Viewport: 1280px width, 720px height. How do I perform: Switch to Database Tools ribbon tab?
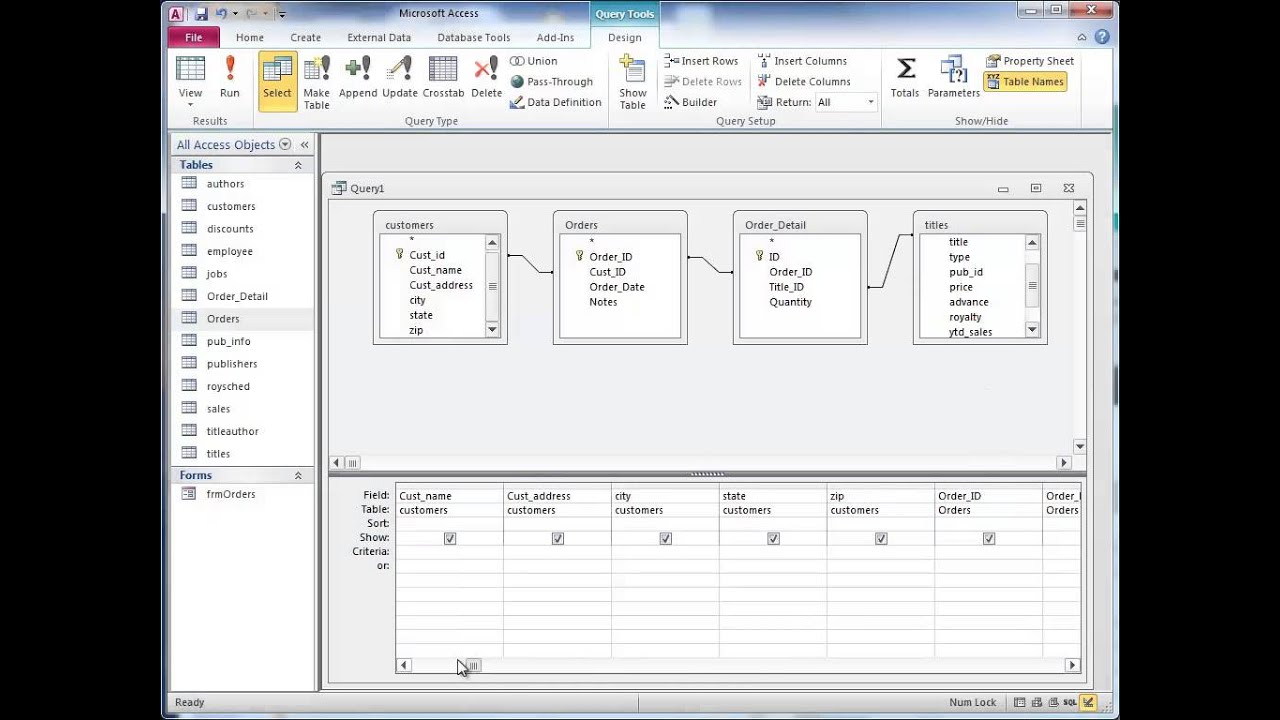click(x=474, y=37)
